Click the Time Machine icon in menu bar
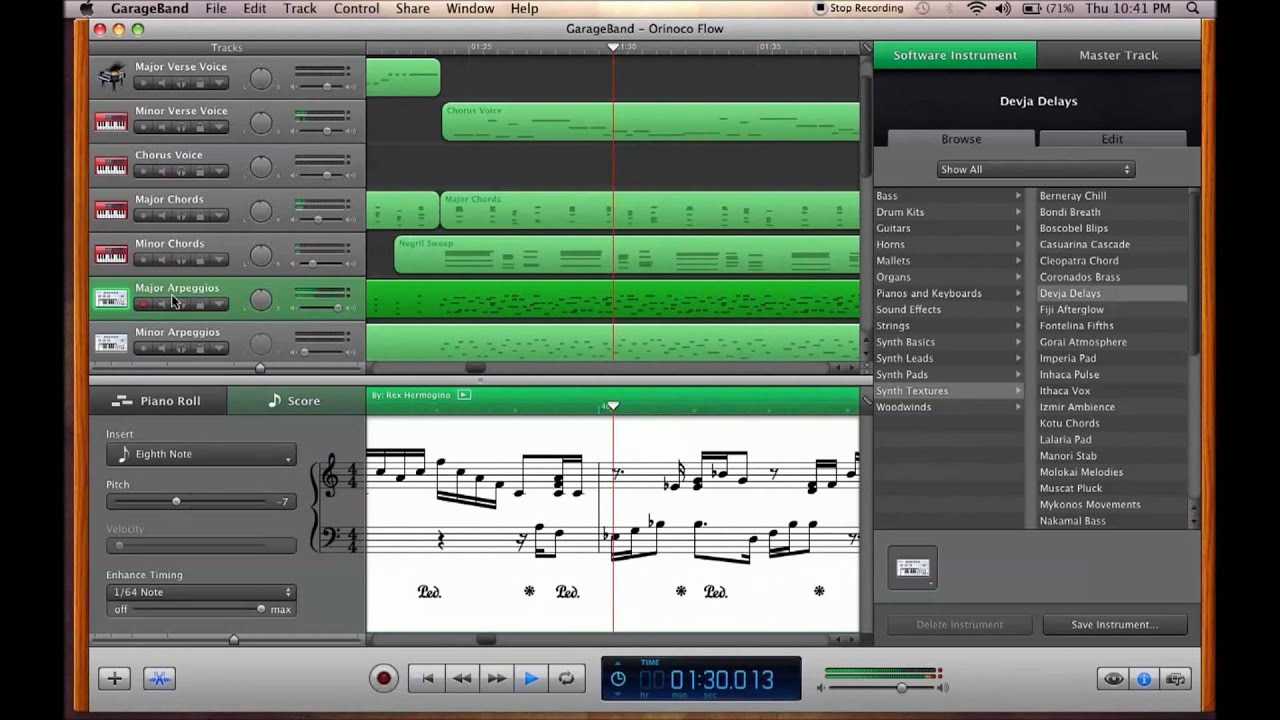The width and height of the screenshot is (1280, 720). pyautogui.click(x=923, y=9)
